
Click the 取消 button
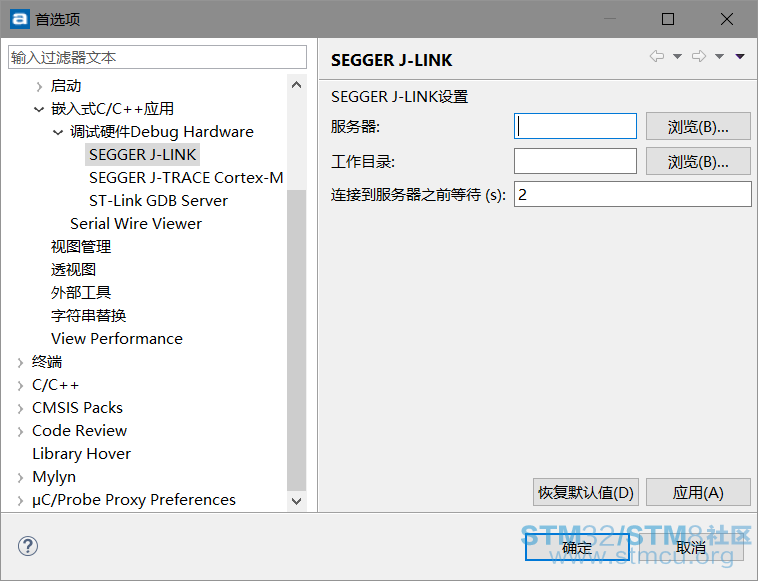tap(690, 547)
